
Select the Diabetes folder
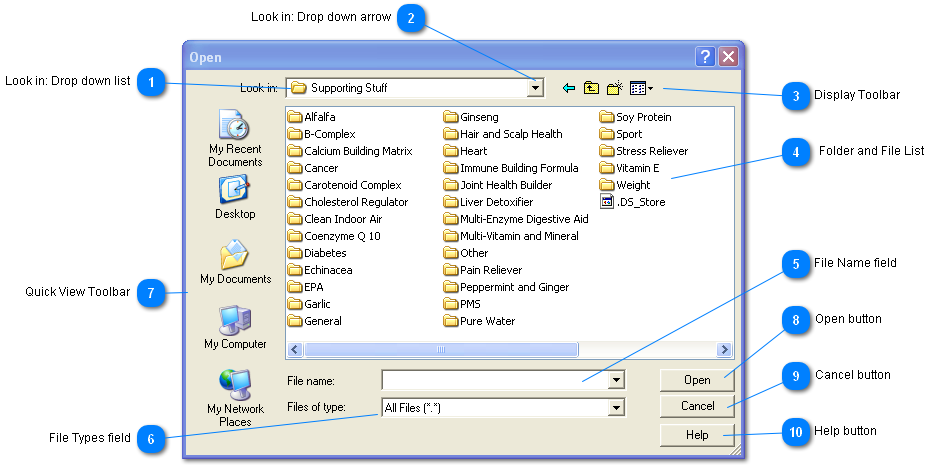click(317, 253)
